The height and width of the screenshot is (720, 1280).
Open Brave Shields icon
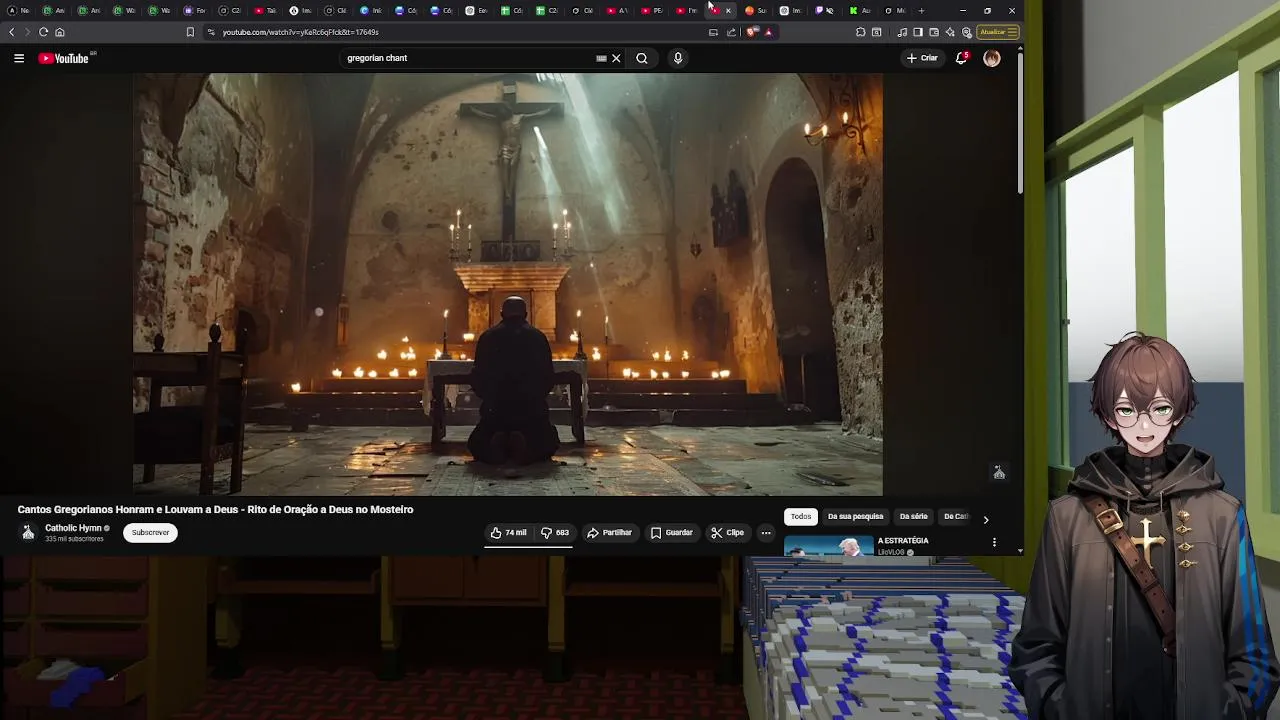coord(752,32)
